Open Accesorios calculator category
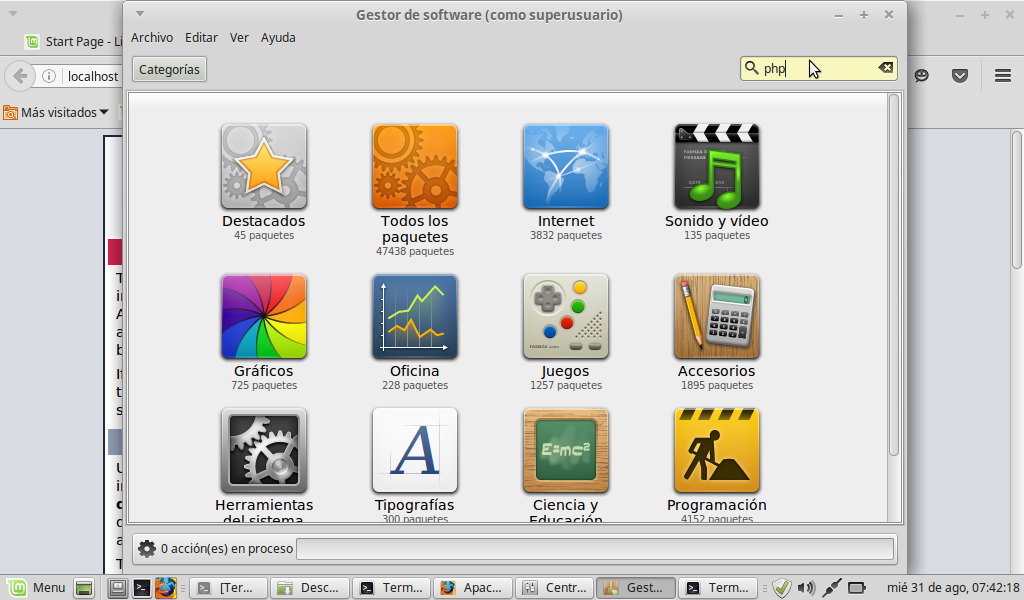The image size is (1024, 600). [716, 317]
